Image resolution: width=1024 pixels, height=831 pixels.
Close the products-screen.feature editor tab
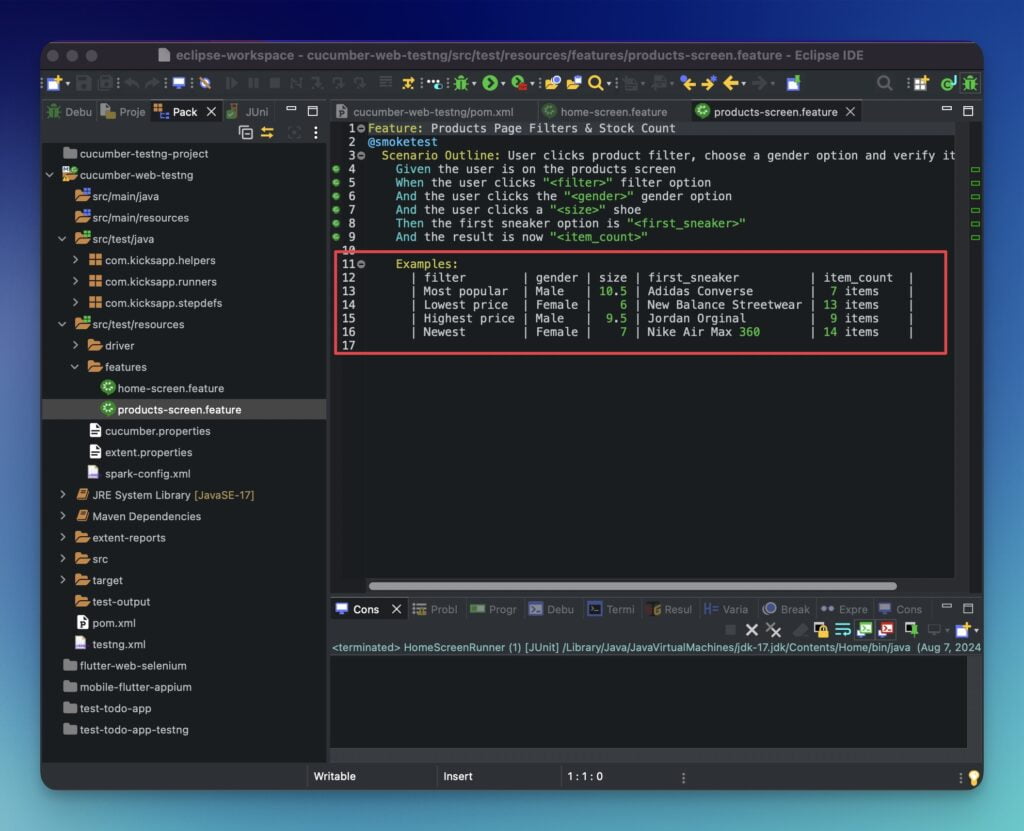pos(850,112)
